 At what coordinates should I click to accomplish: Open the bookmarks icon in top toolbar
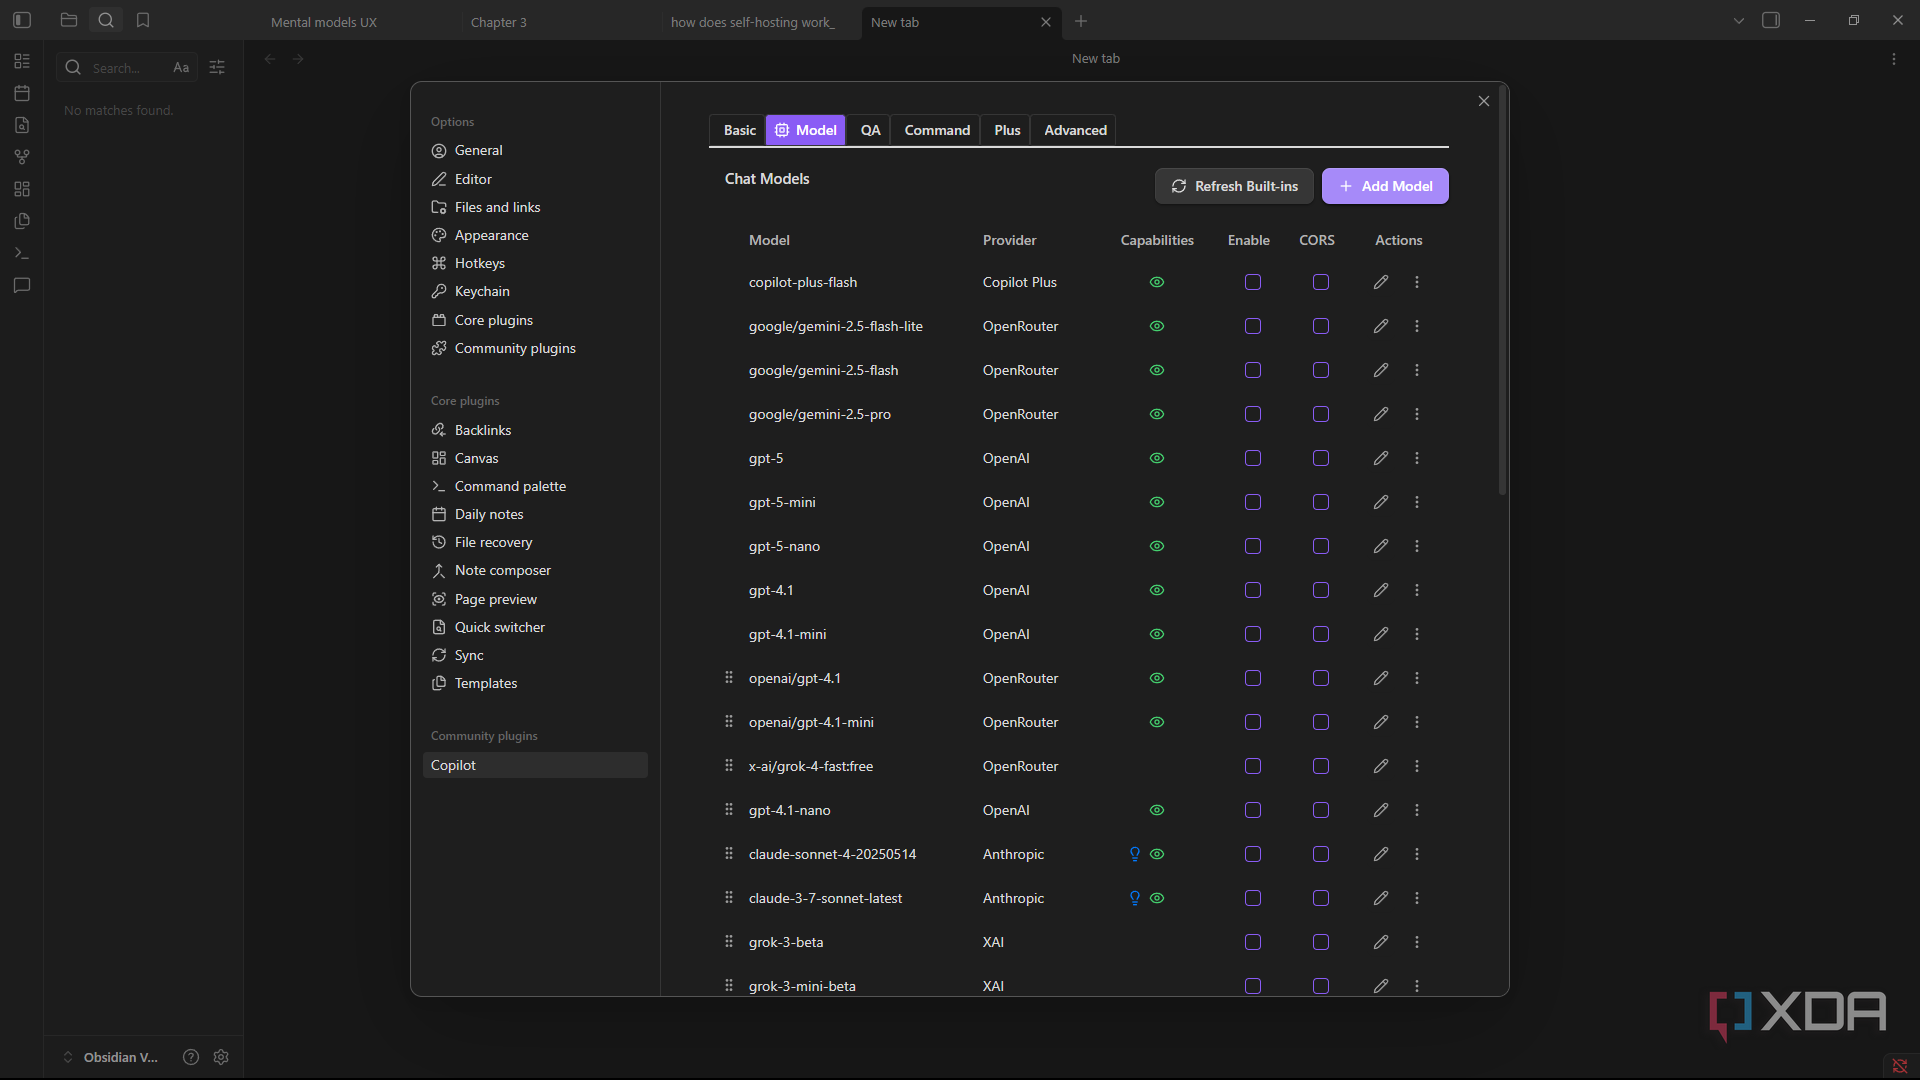(x=143, y=20)
